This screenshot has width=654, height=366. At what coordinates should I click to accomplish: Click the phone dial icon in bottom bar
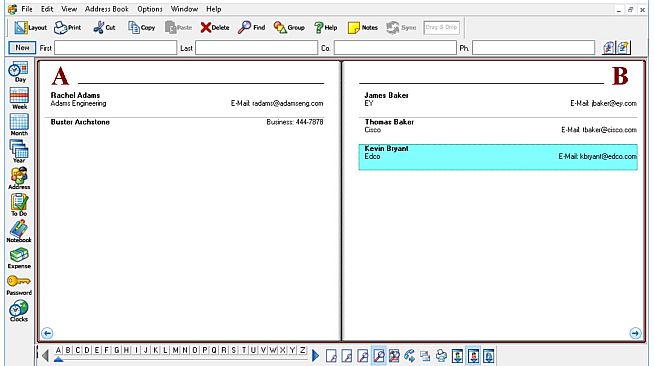point(410,356)
